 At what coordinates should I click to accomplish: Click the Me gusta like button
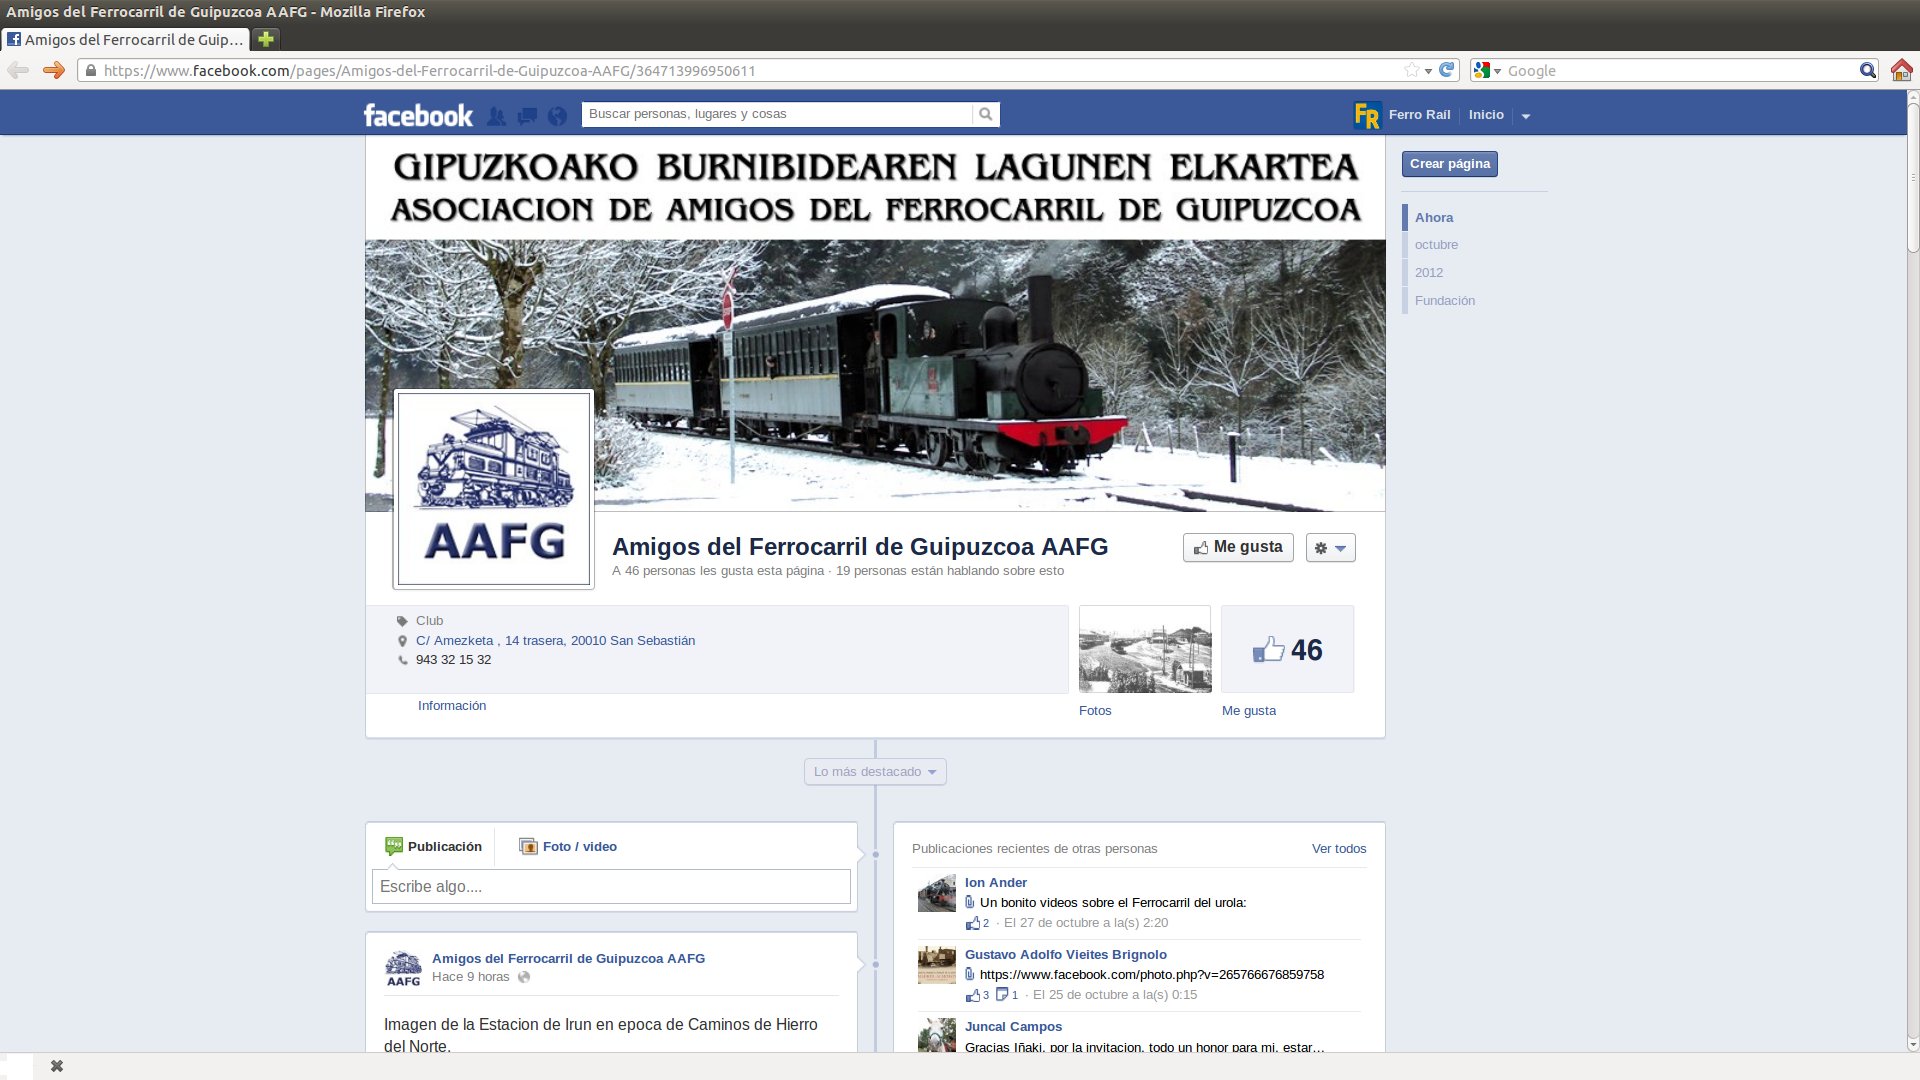tap(1238, 547)
